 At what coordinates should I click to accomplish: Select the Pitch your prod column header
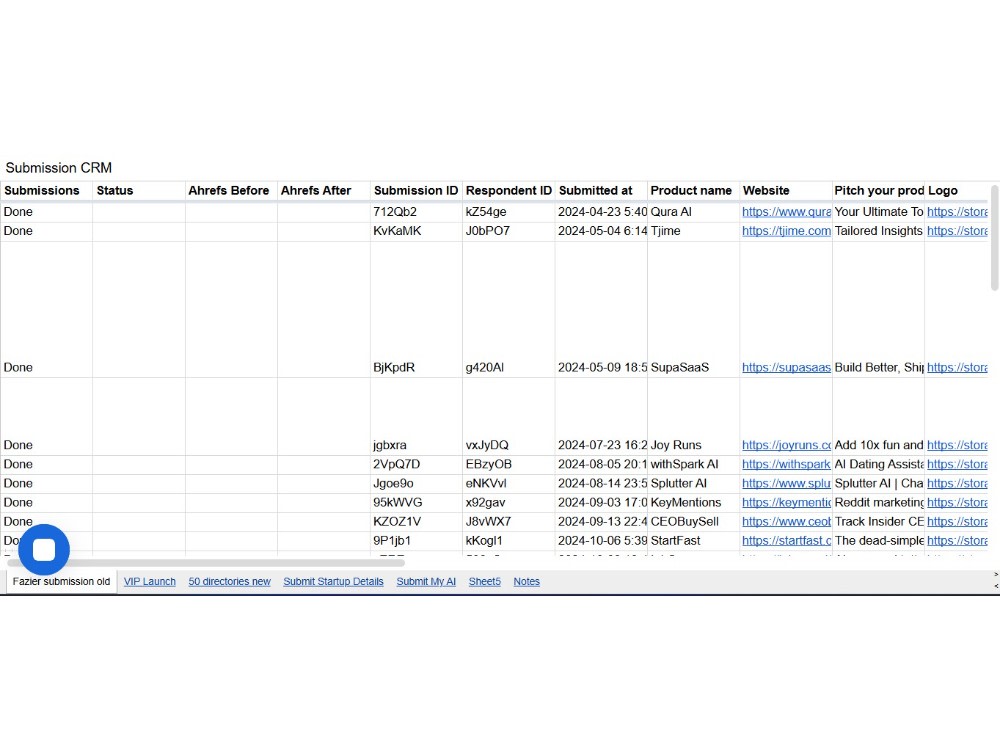[x=879, y=191]
